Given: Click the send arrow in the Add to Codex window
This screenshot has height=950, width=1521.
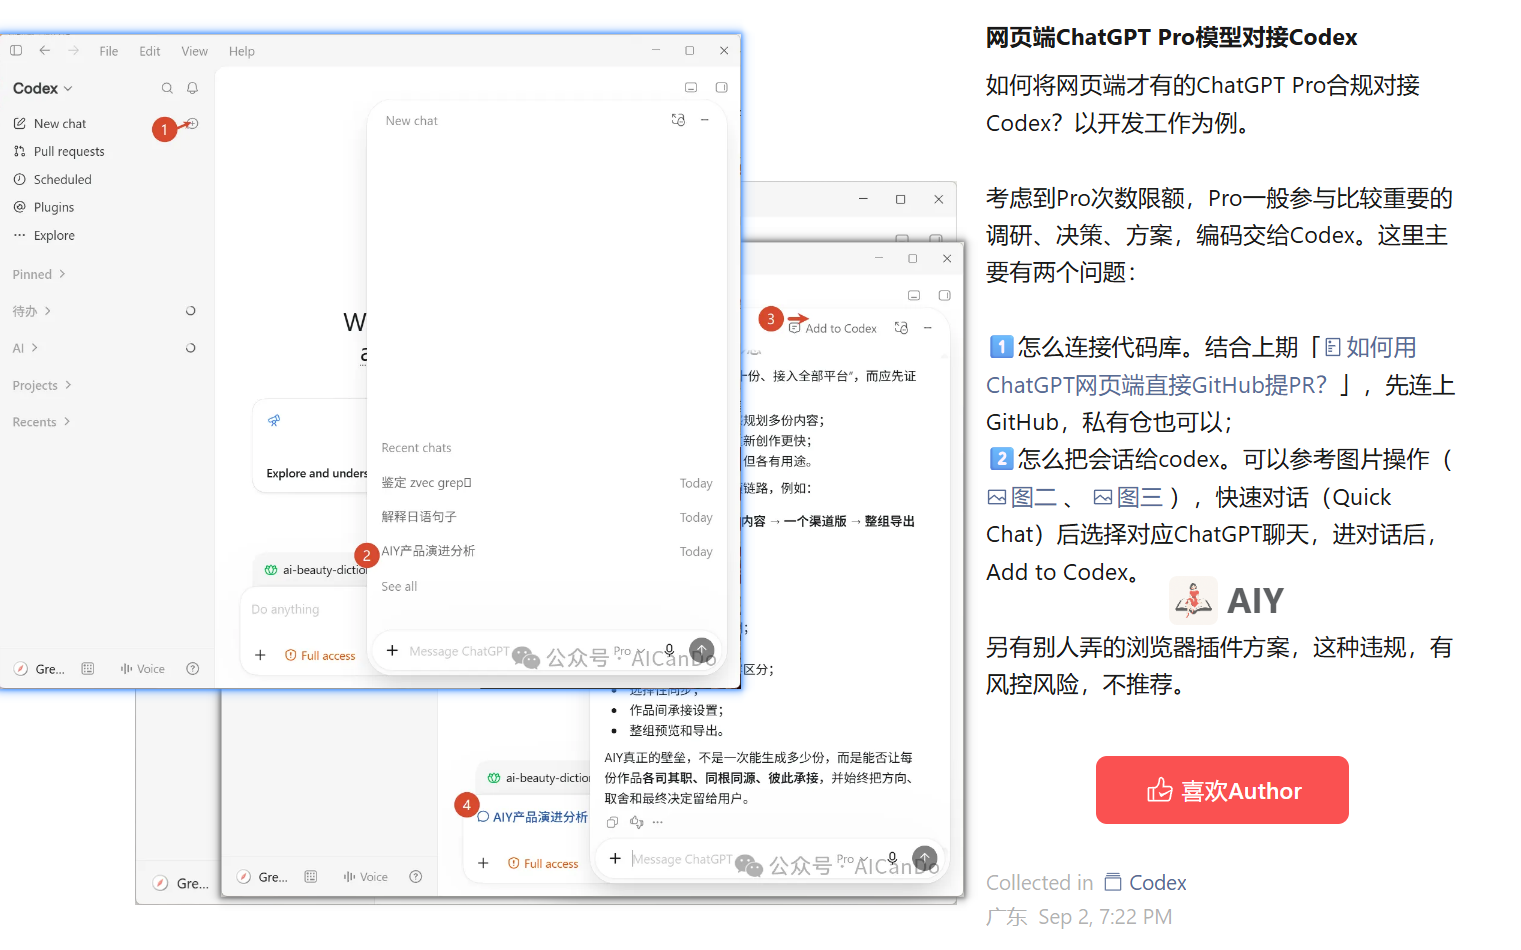Looking at the screenshot, I should [x=925, y=858].
